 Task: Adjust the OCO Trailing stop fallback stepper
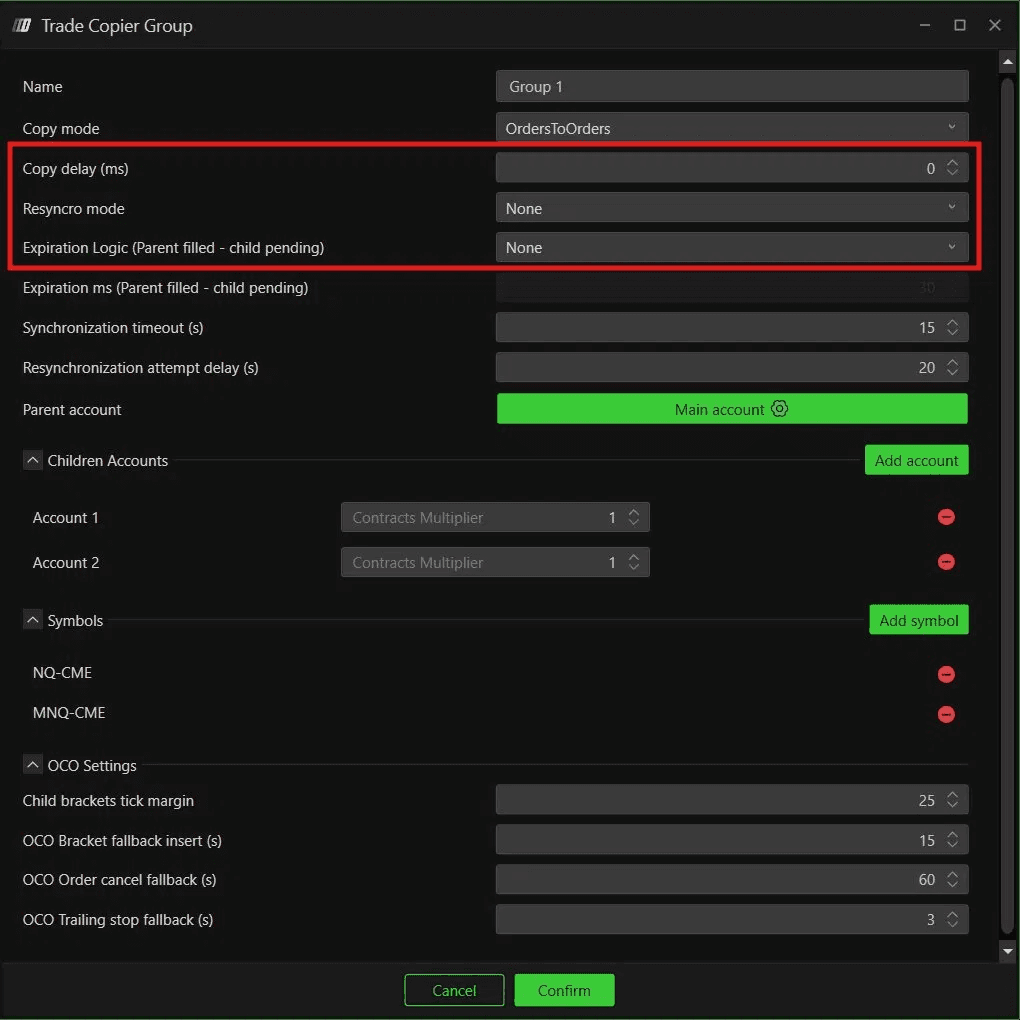pos(952,919)
